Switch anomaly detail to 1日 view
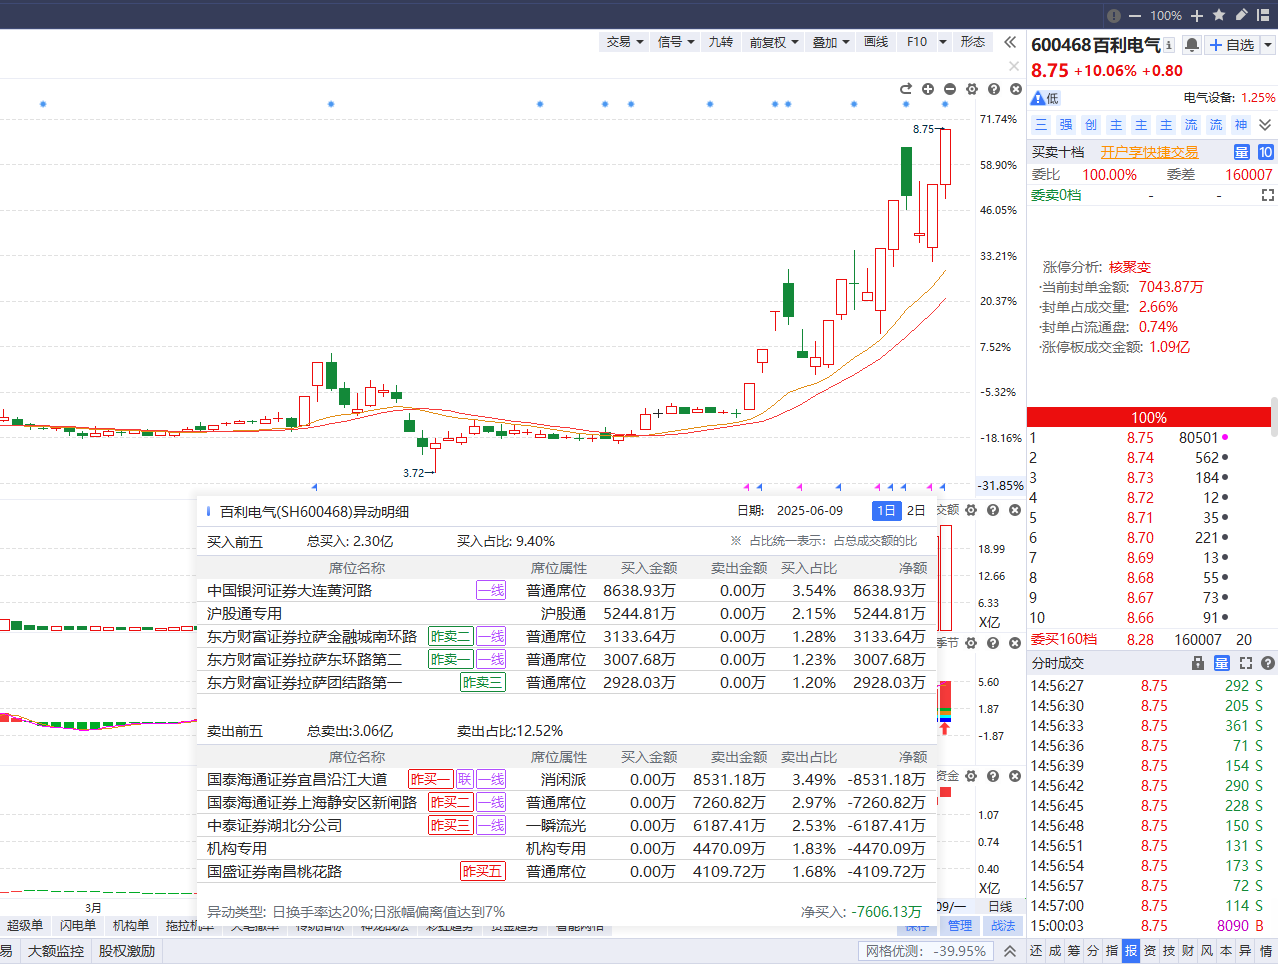Image resolution: width=1278 pixels, height=964 pixels. tap(886, 510)
